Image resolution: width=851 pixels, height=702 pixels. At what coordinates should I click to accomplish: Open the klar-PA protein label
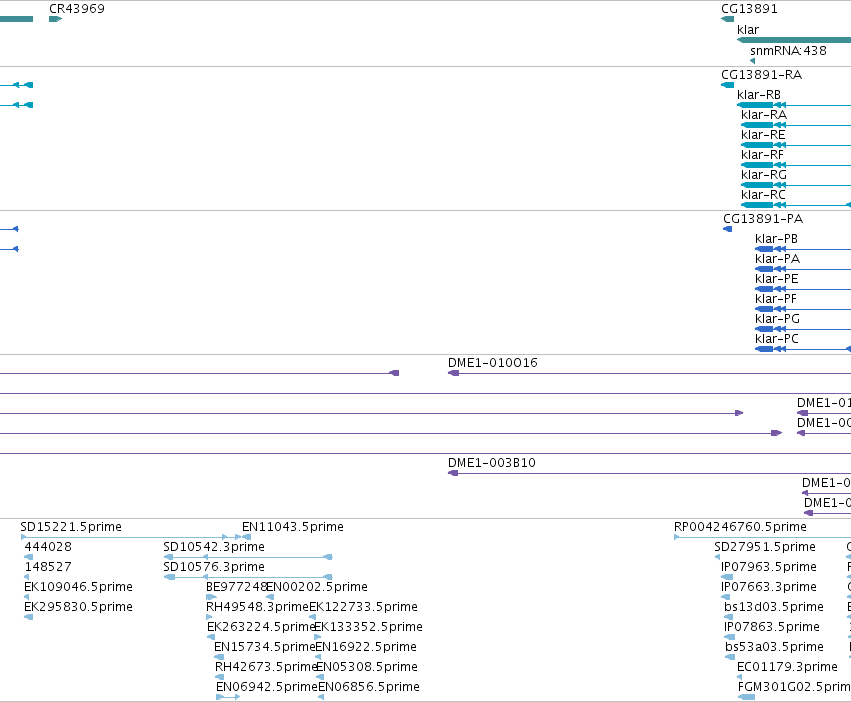(x=777, y=259)
